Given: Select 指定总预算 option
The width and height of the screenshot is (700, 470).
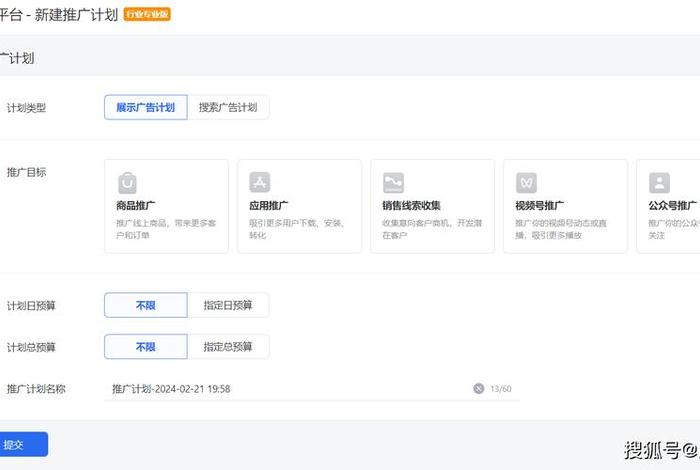Looking at the screenshot, I should click(228, 347).
